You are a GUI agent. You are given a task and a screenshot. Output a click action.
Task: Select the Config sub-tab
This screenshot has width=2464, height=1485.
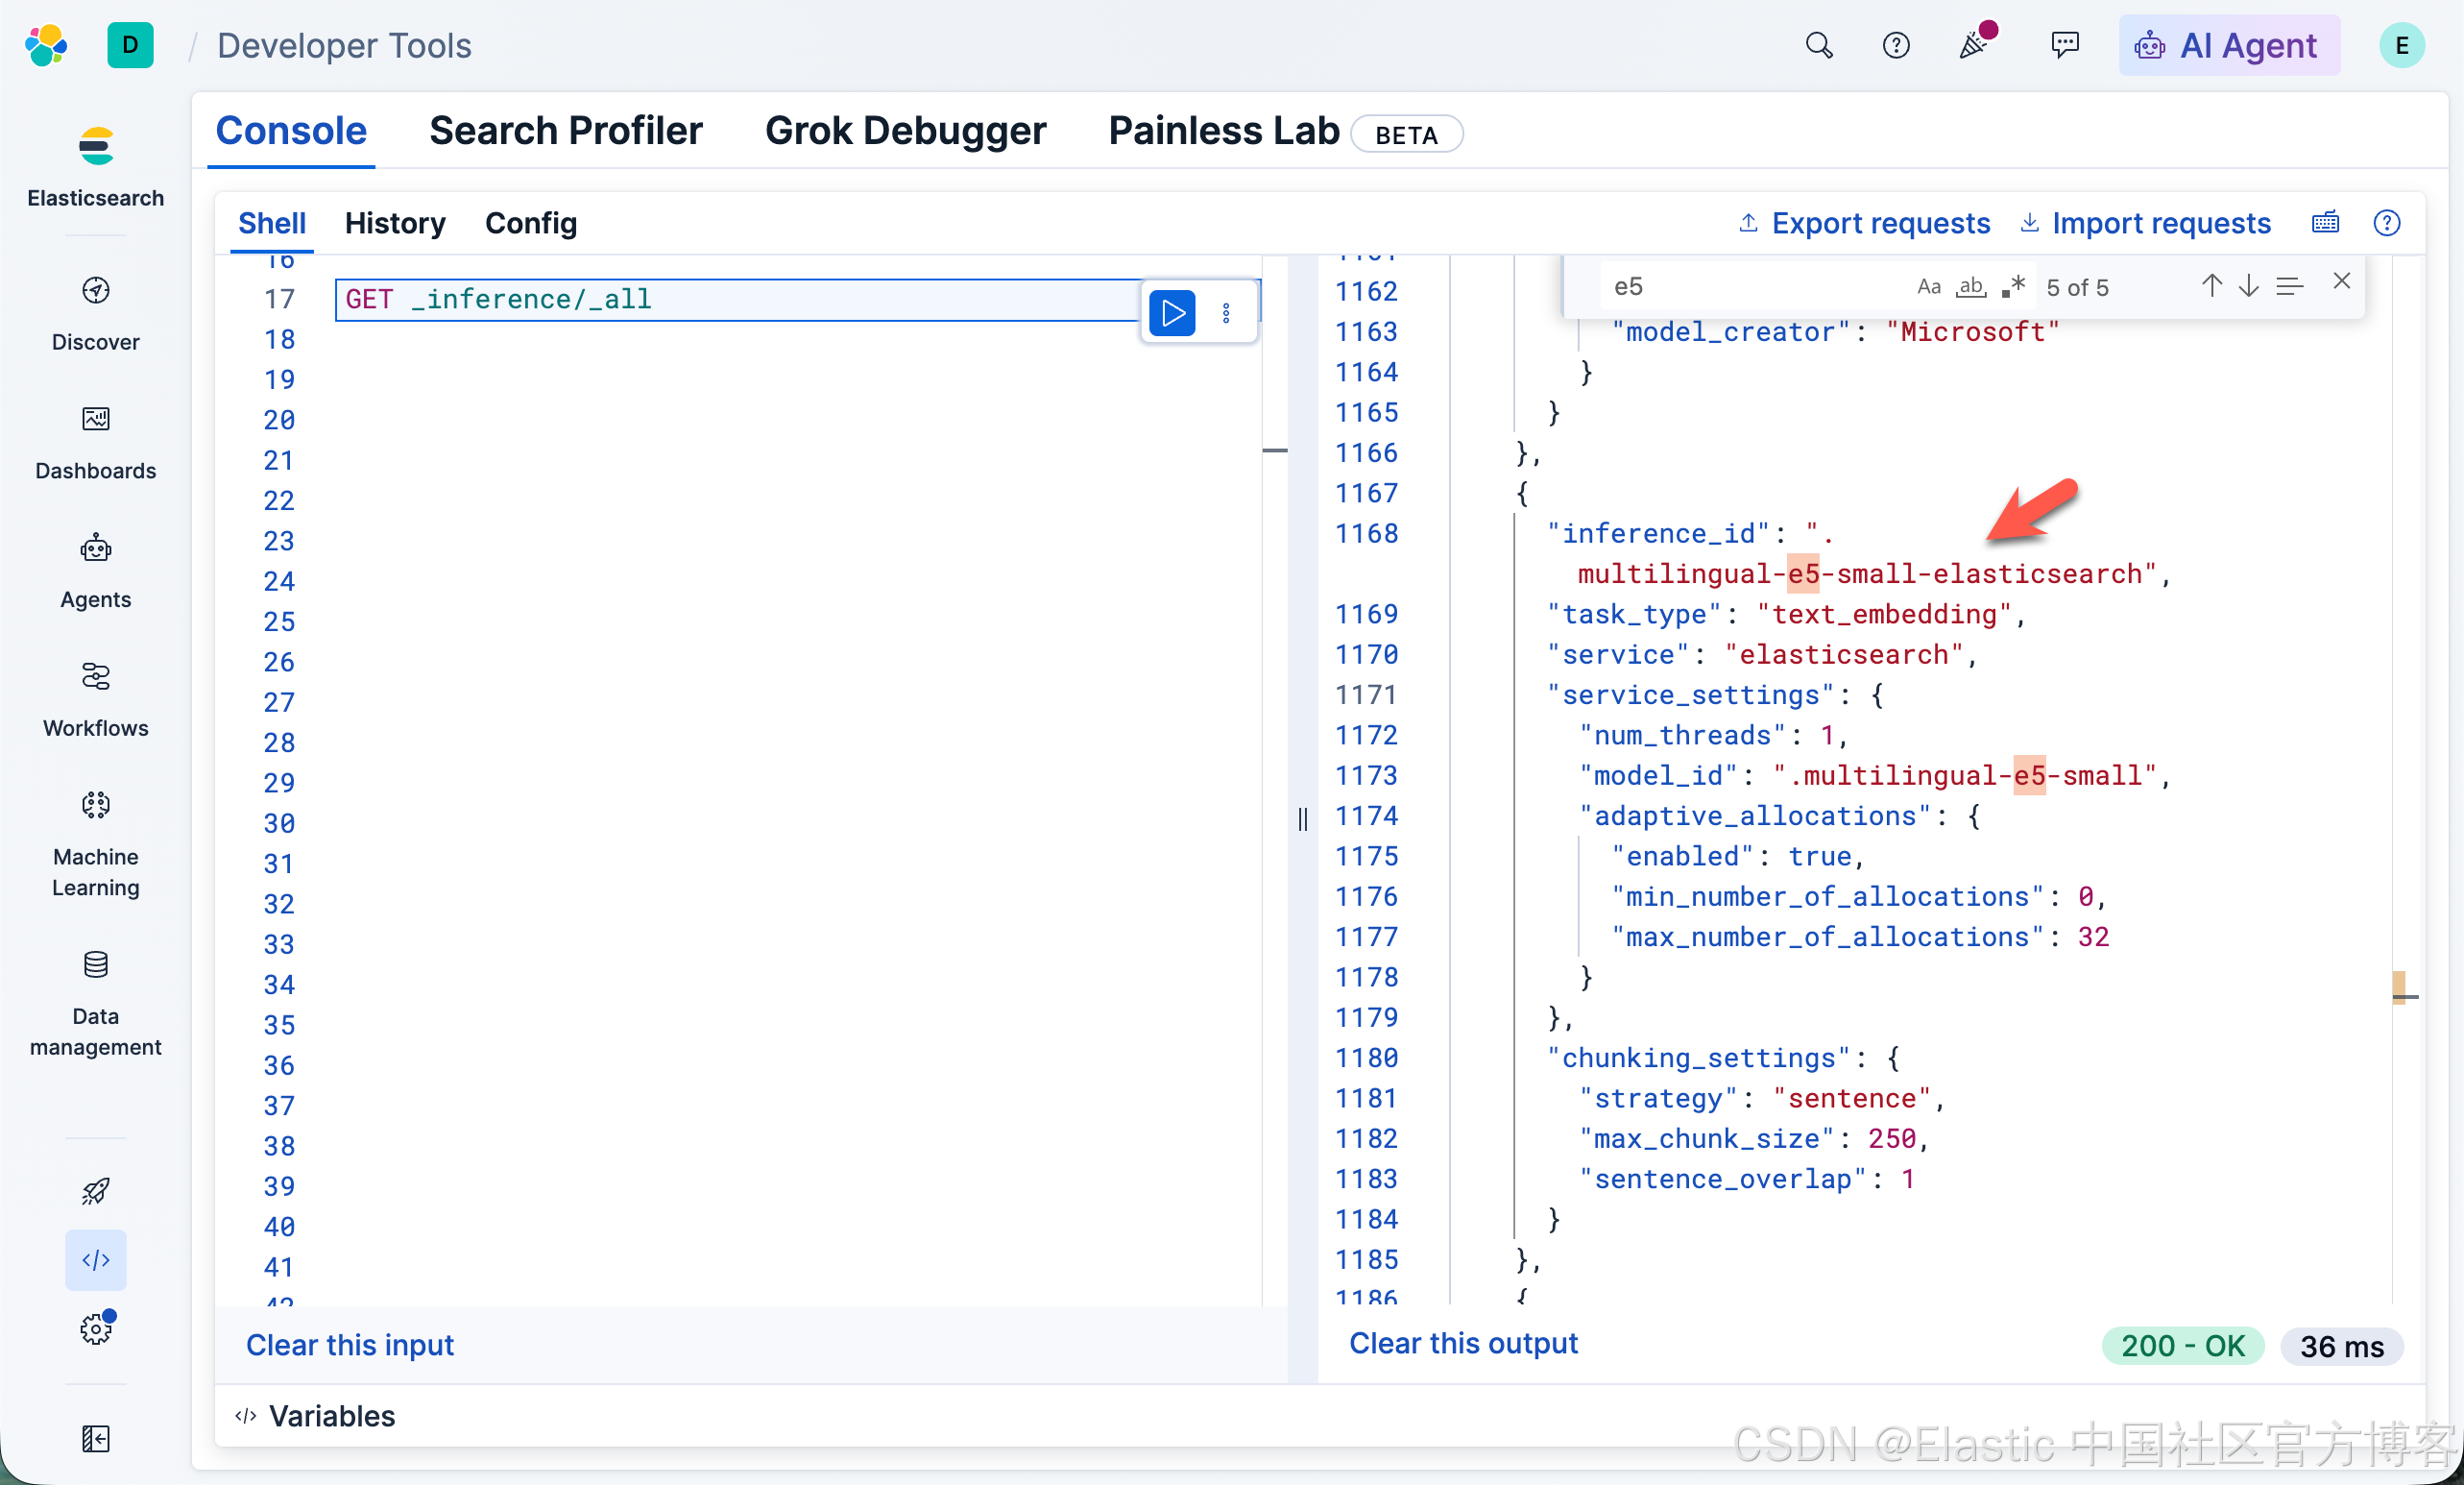coord(531,223)
